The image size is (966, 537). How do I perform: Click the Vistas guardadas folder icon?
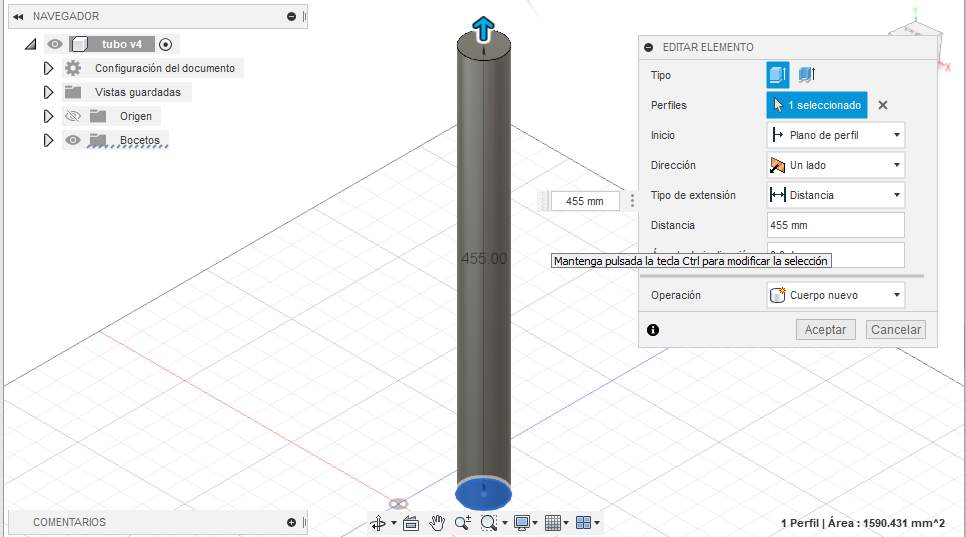click(73, 92)
